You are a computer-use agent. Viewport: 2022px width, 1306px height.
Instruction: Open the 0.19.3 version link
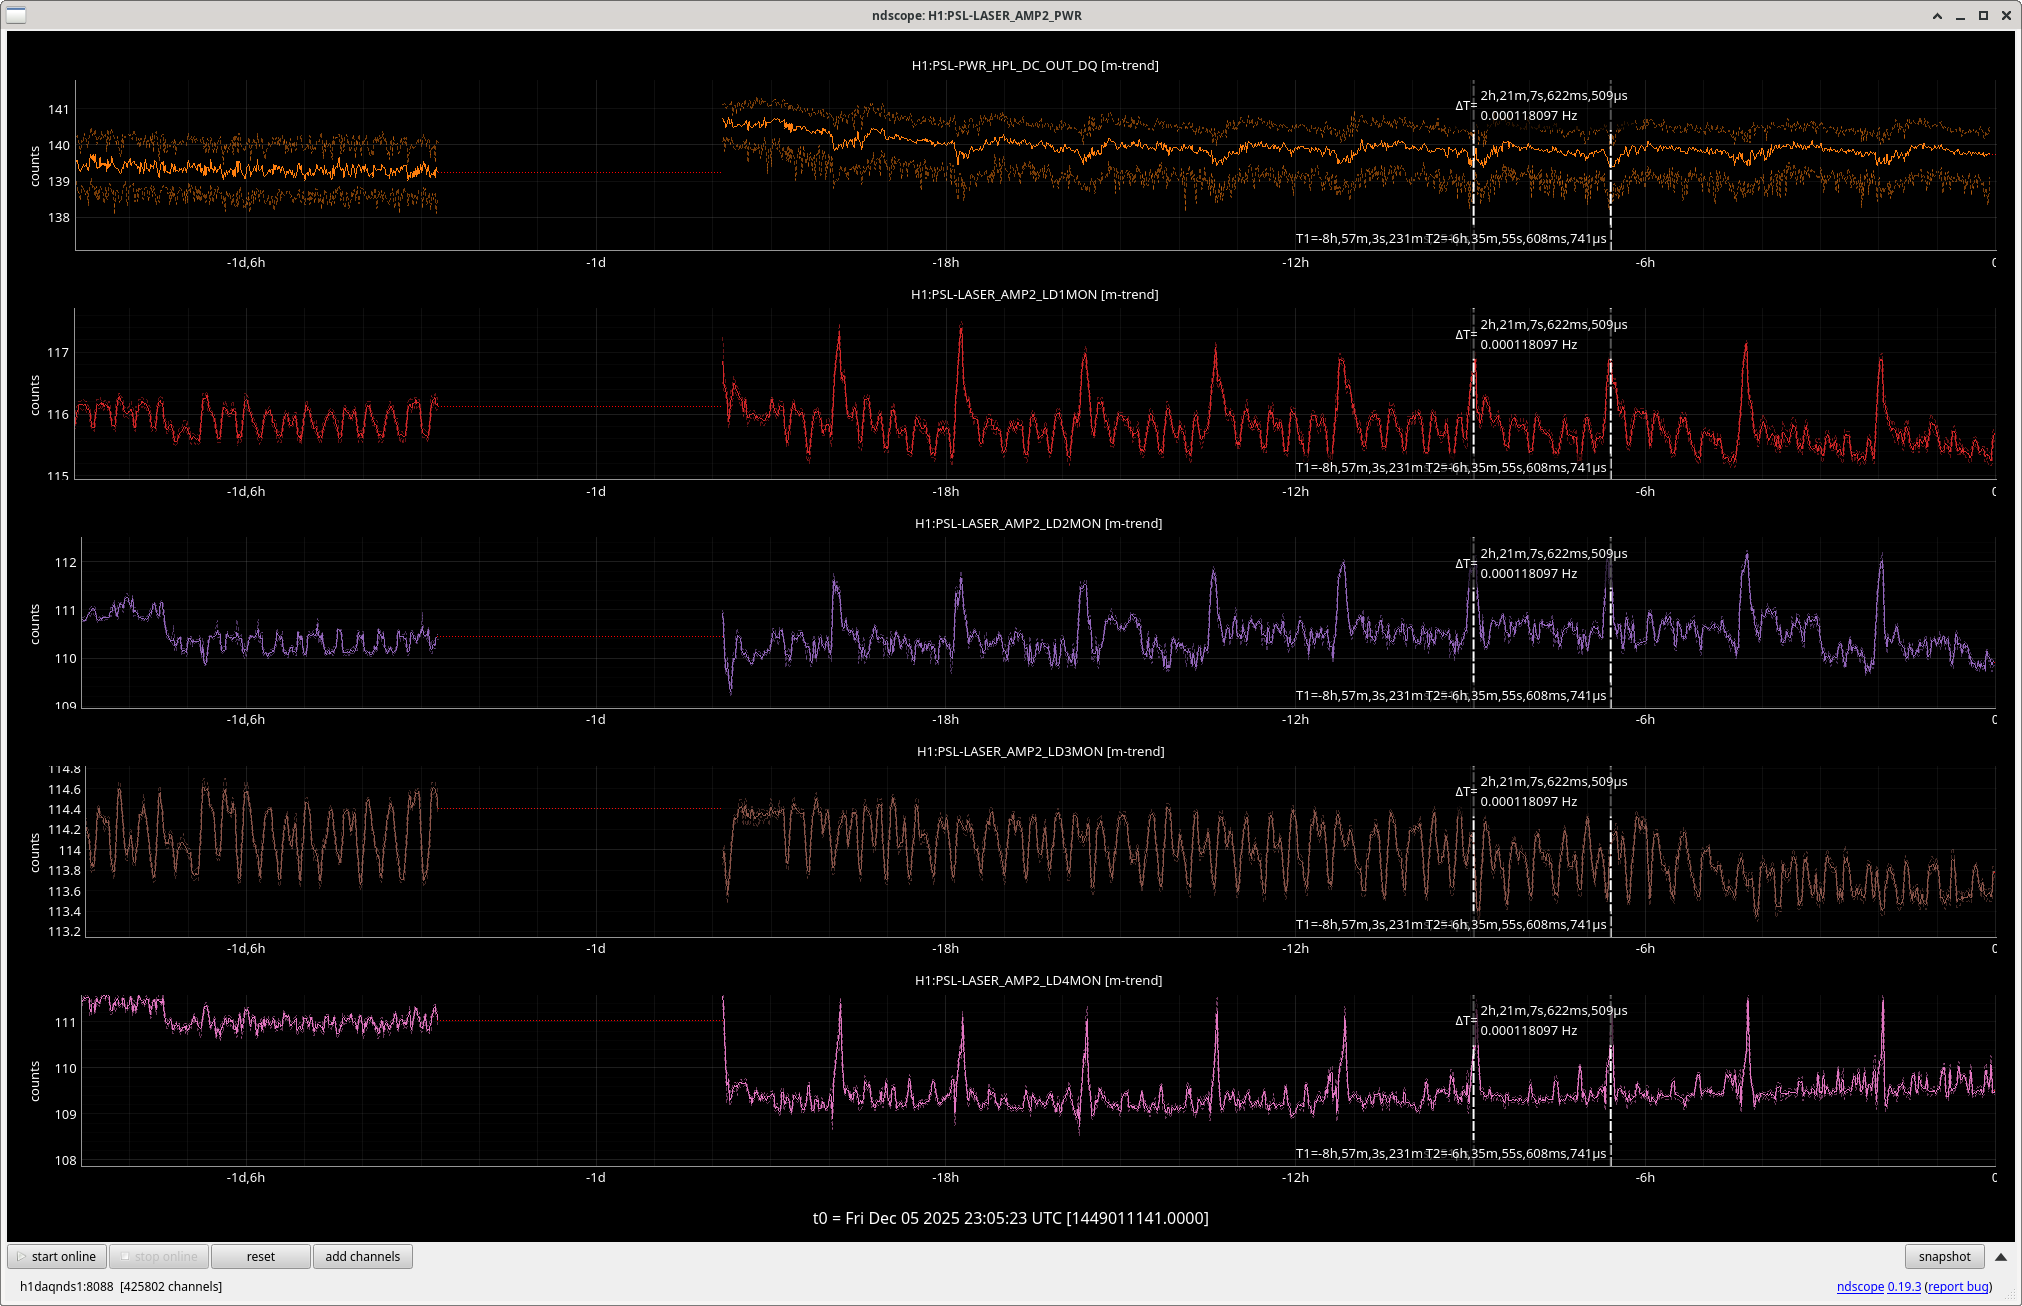pos(1904,1287)
